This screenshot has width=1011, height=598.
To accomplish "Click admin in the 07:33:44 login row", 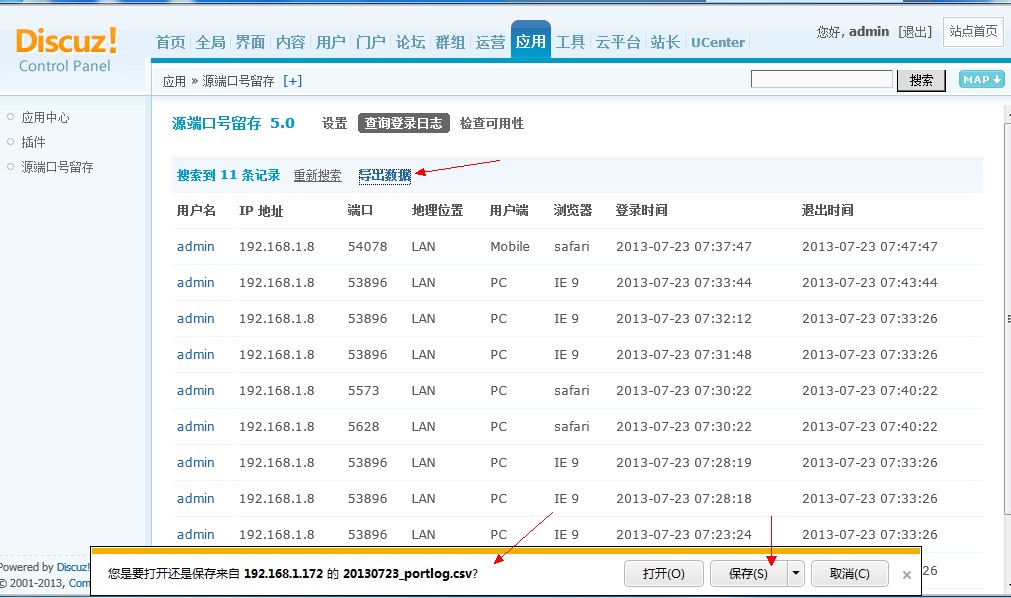I will 195,283.
